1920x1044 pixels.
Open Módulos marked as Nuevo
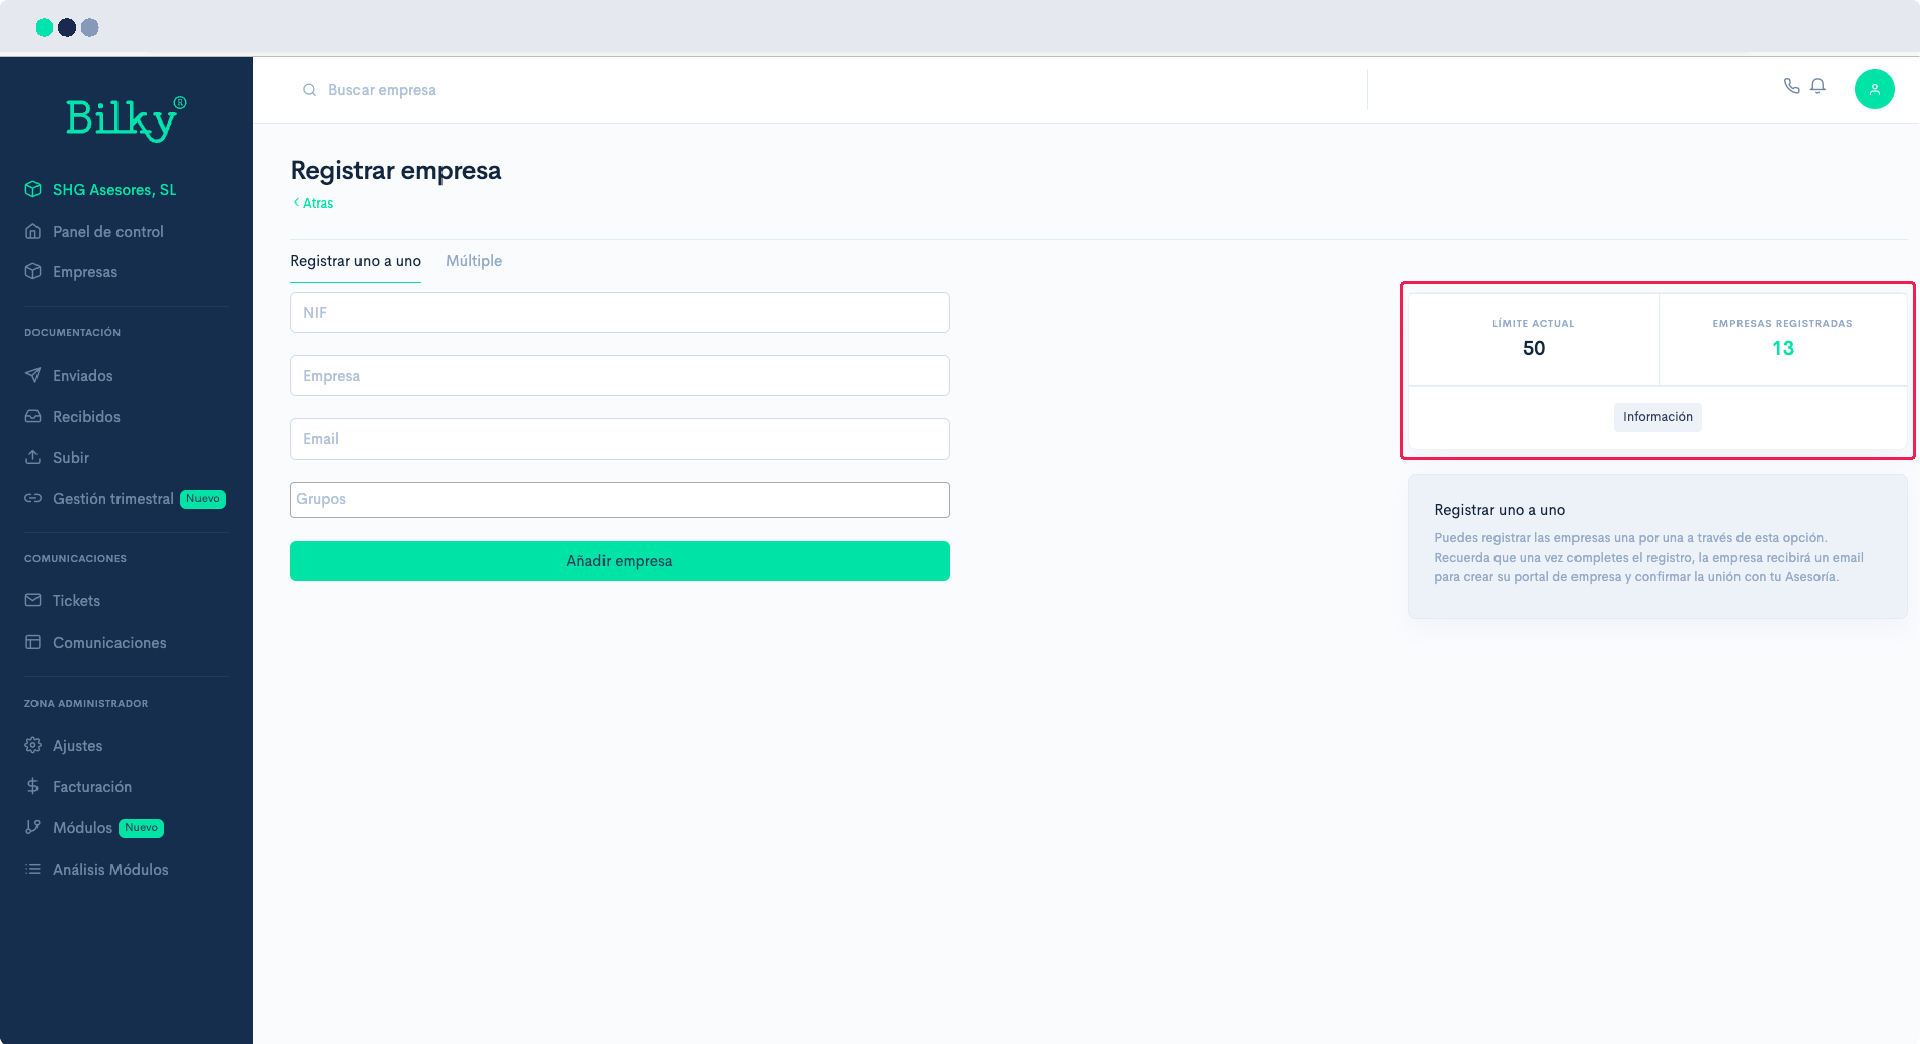pyautogui.click(x=82, y=827)
